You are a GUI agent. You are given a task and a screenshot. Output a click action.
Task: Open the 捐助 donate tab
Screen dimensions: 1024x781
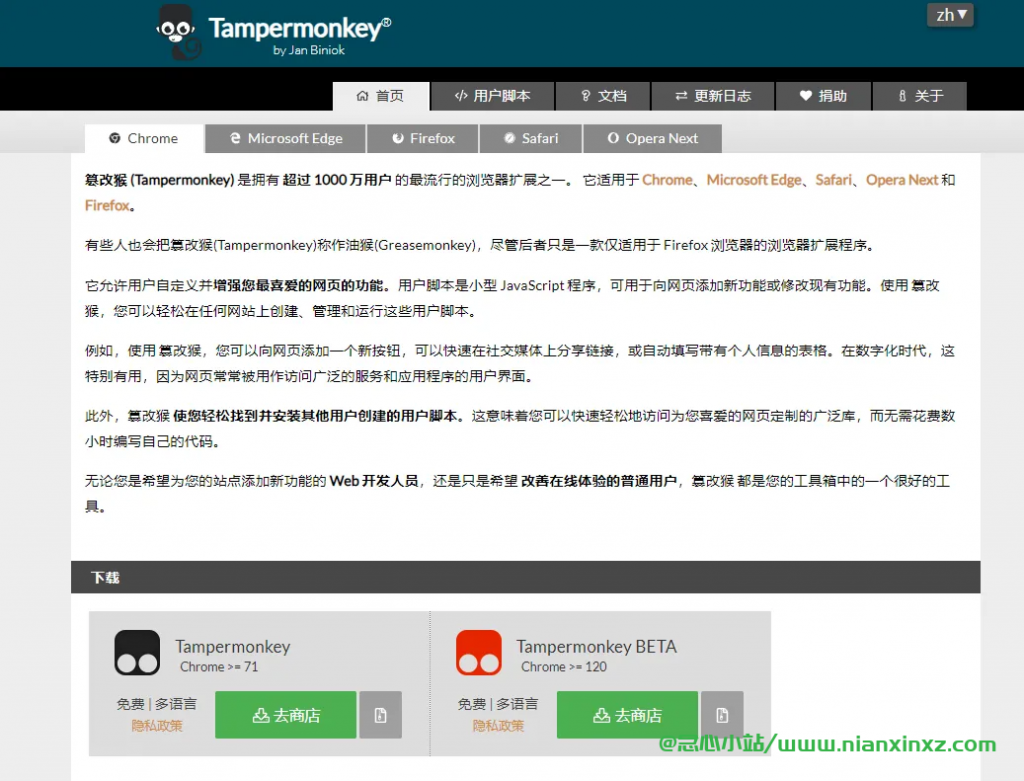point(823,96)
